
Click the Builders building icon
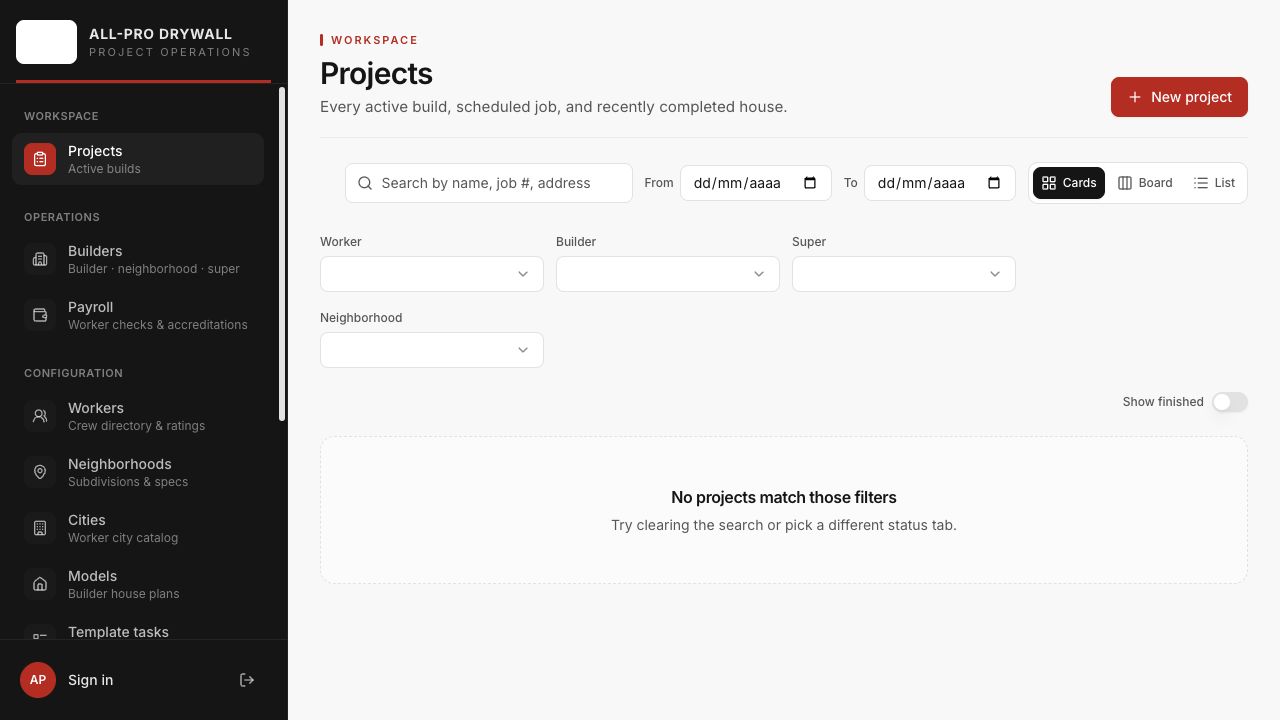[40, 259]
